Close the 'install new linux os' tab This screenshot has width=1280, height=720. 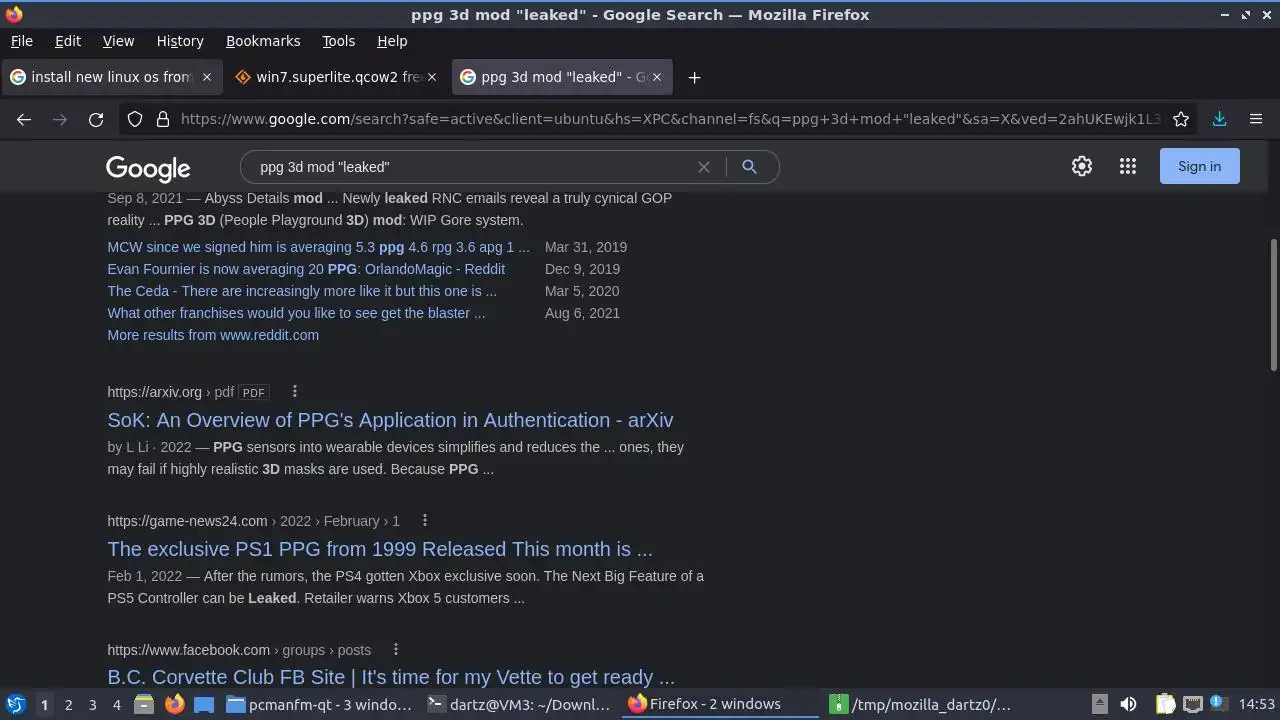[x=207, y=77]
